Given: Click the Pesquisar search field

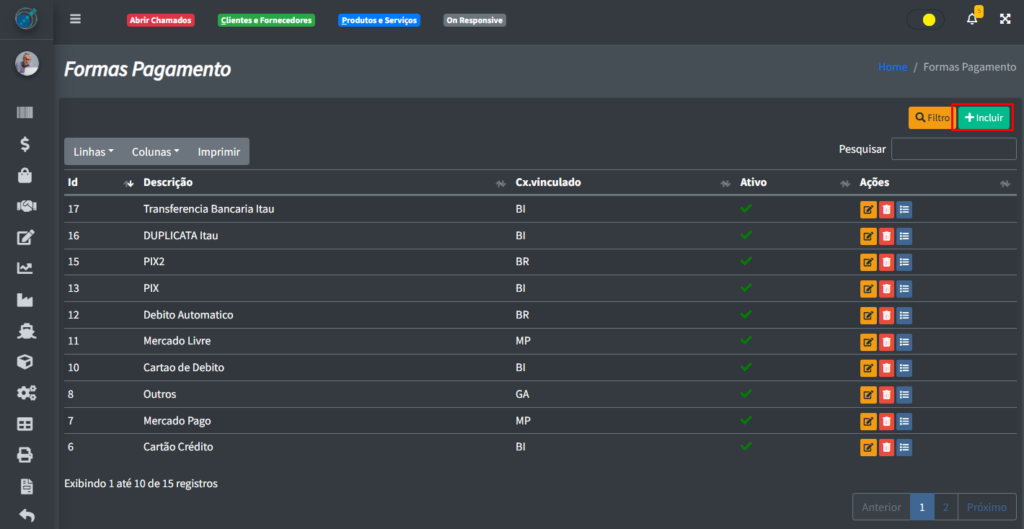Looking at the screenshot, I should [x=953, y=149].
